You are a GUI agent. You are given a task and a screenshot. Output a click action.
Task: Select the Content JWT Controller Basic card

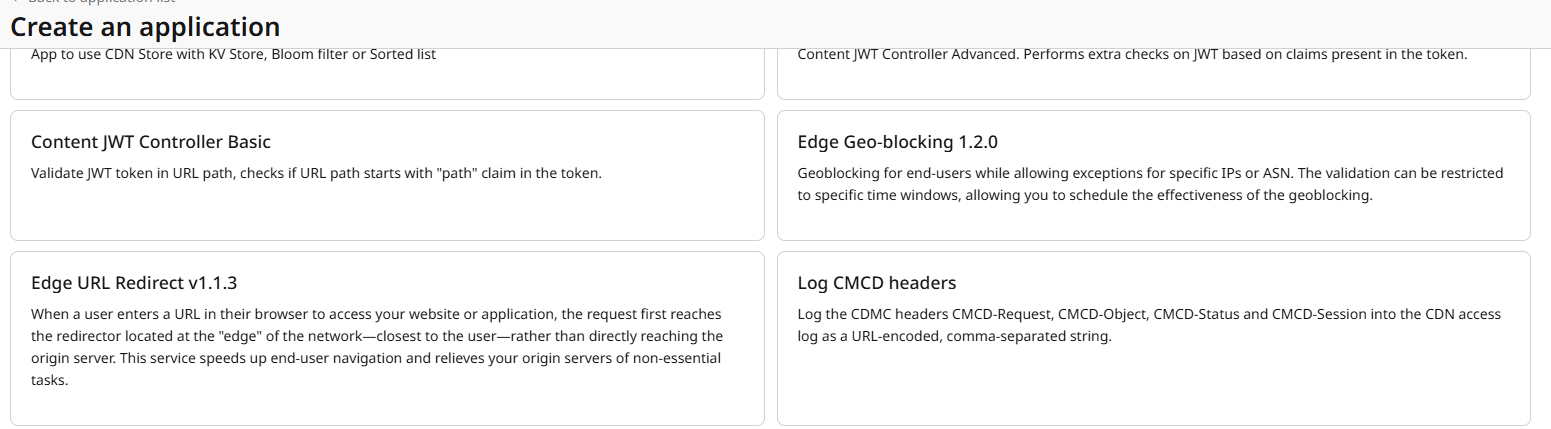387,210
